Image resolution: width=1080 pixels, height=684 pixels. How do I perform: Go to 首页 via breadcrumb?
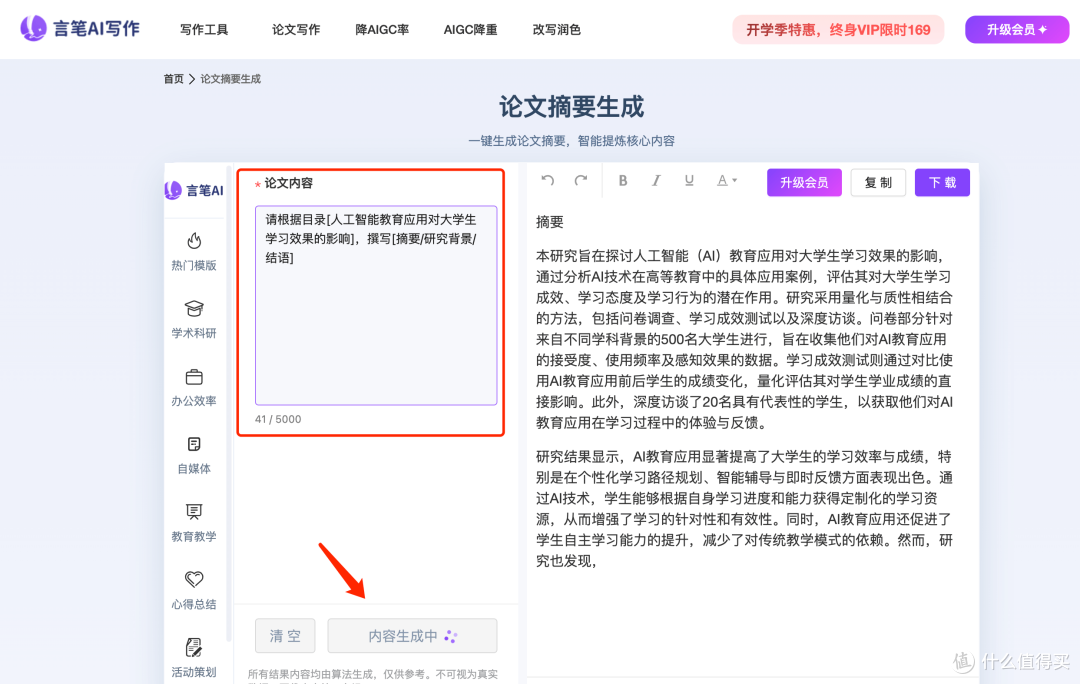(174, 79)
